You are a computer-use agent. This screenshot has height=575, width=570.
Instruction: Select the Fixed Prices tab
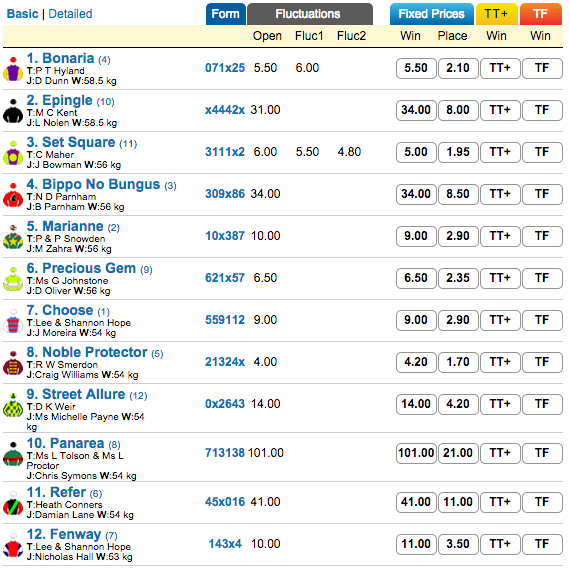[431, 14]
